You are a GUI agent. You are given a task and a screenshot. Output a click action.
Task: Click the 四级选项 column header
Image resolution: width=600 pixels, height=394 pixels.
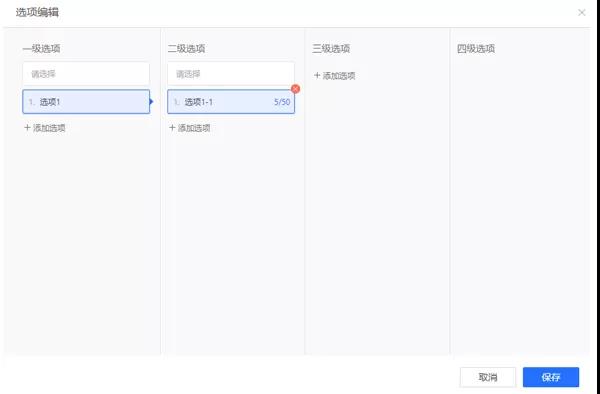tap(476, 49)
